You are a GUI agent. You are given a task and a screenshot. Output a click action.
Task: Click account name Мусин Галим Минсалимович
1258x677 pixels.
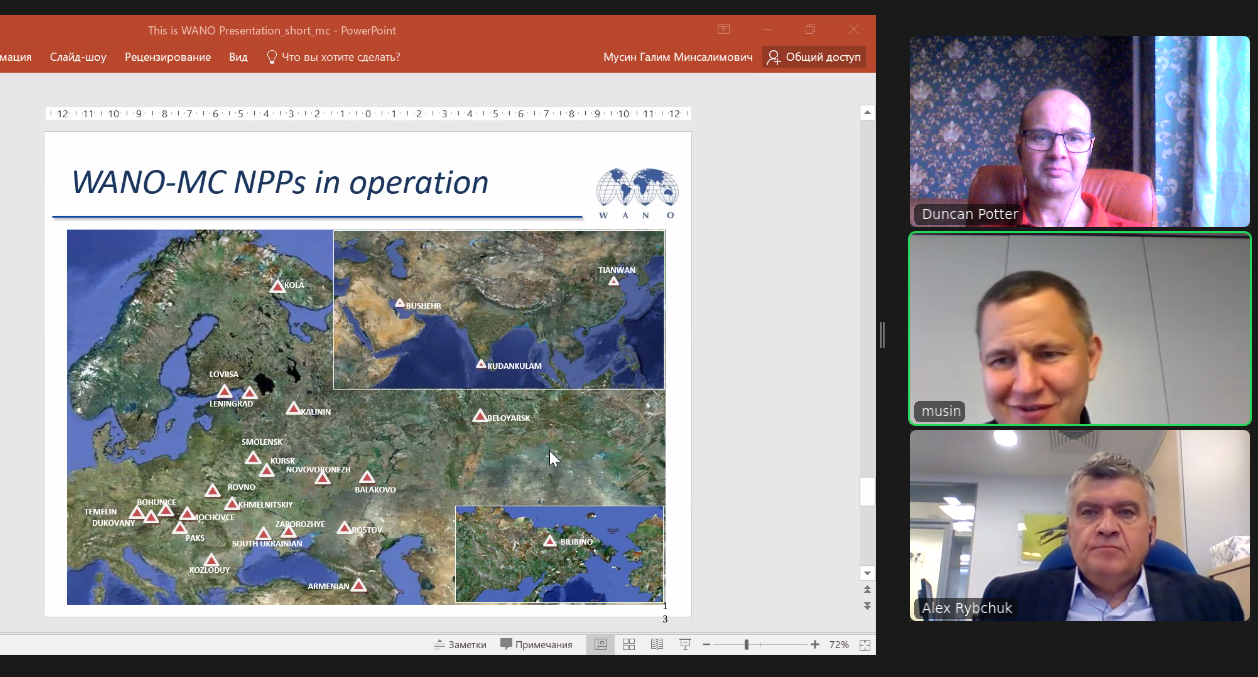coord(677,57)
